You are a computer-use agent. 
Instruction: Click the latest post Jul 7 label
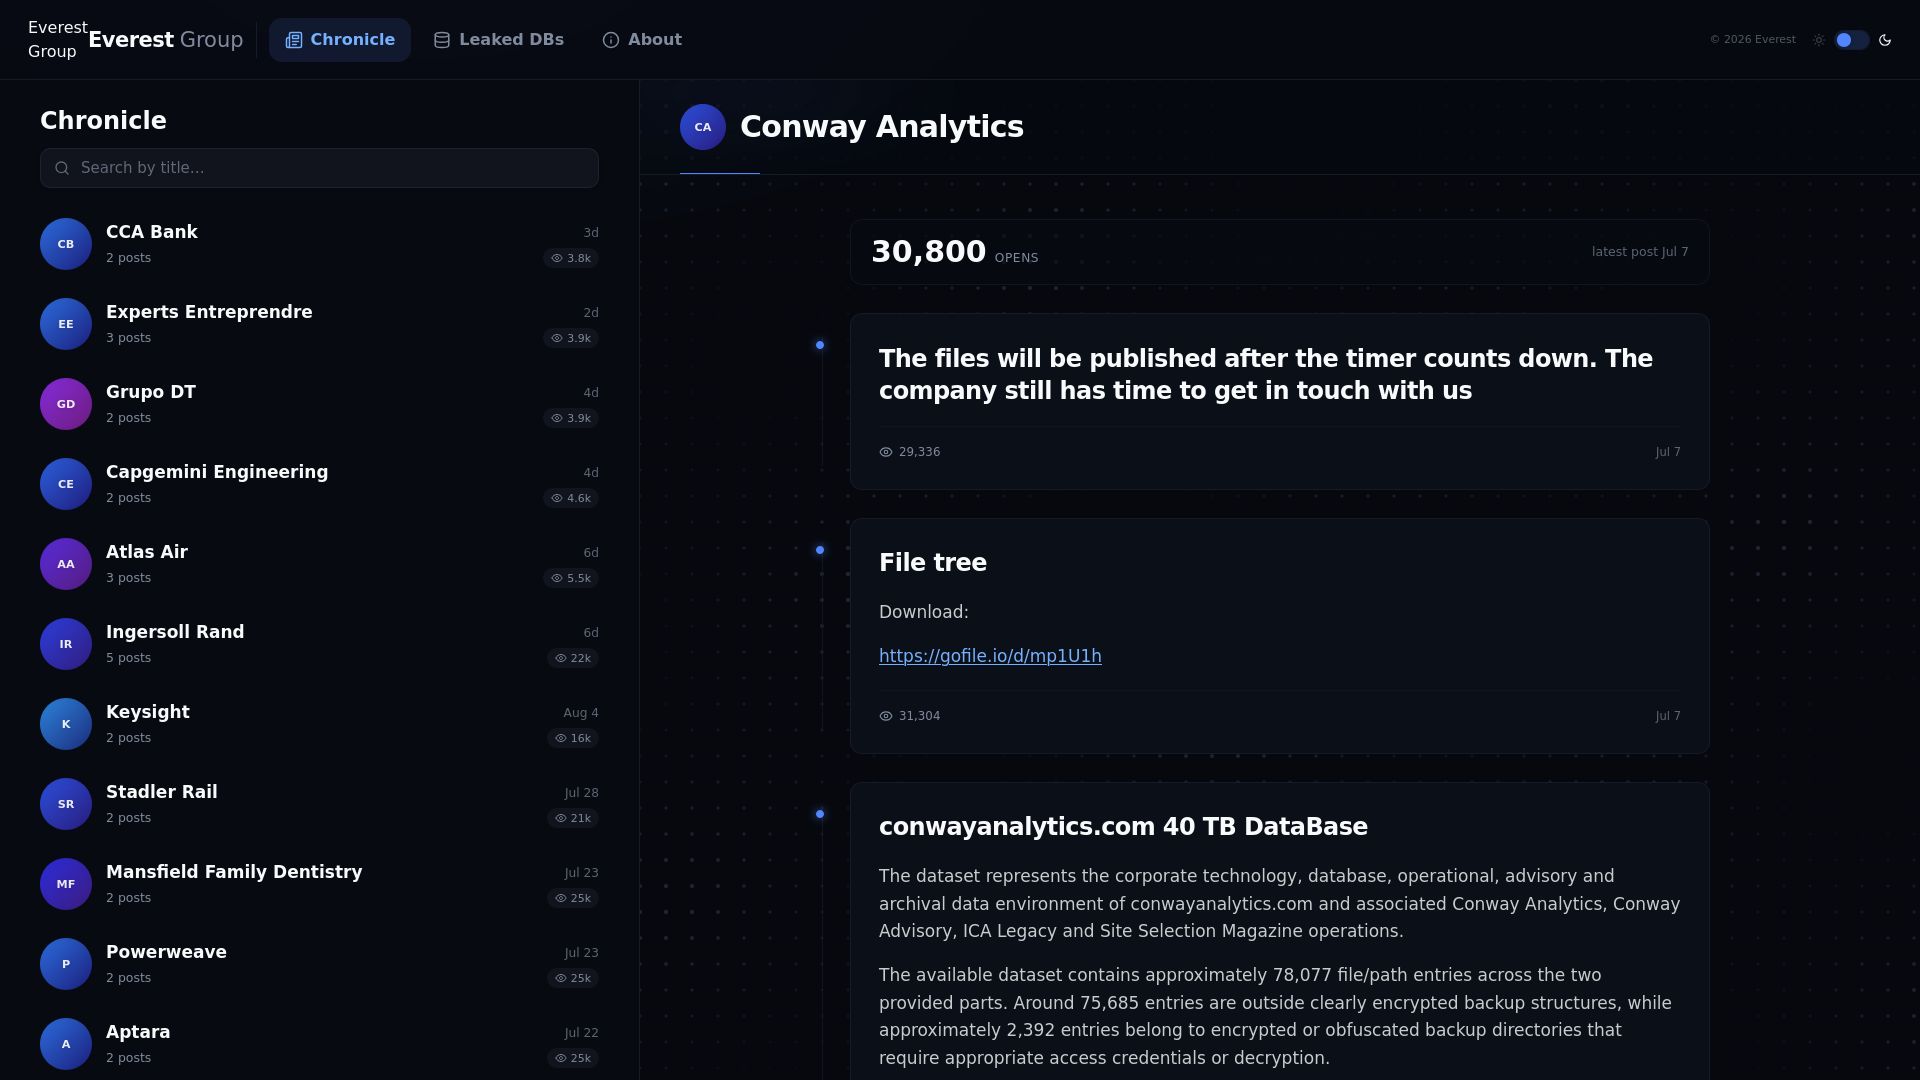click(1640, 252)
